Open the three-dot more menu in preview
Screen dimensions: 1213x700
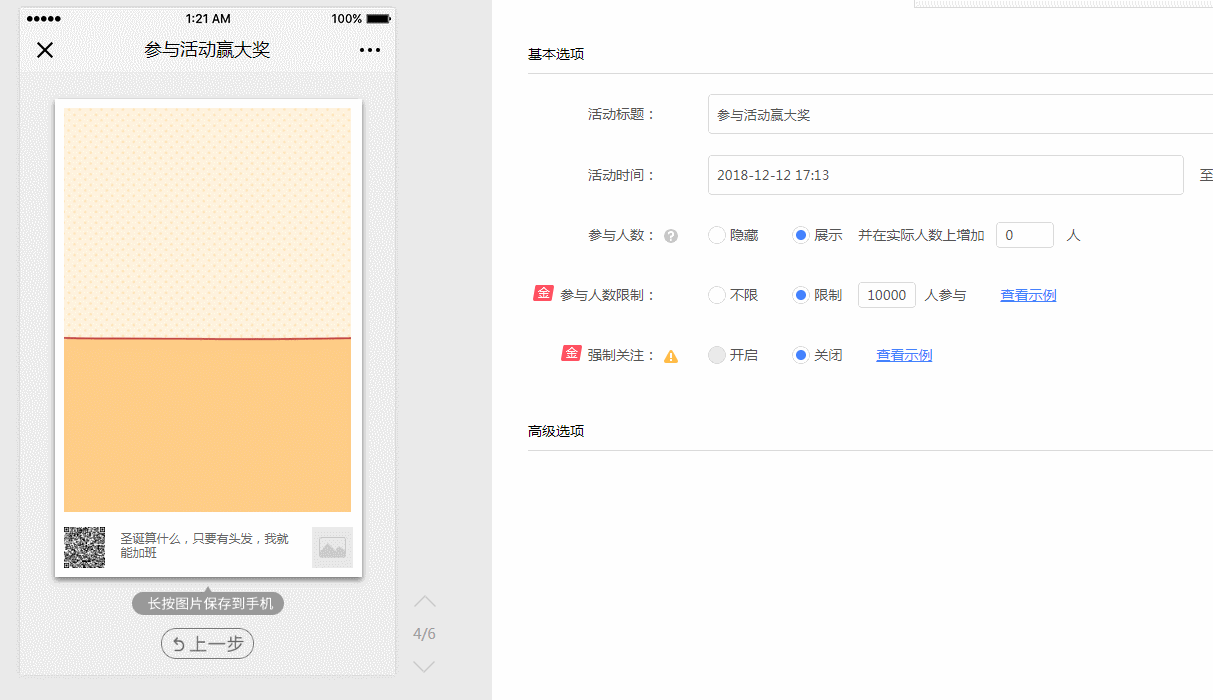(x=370, y=50)
